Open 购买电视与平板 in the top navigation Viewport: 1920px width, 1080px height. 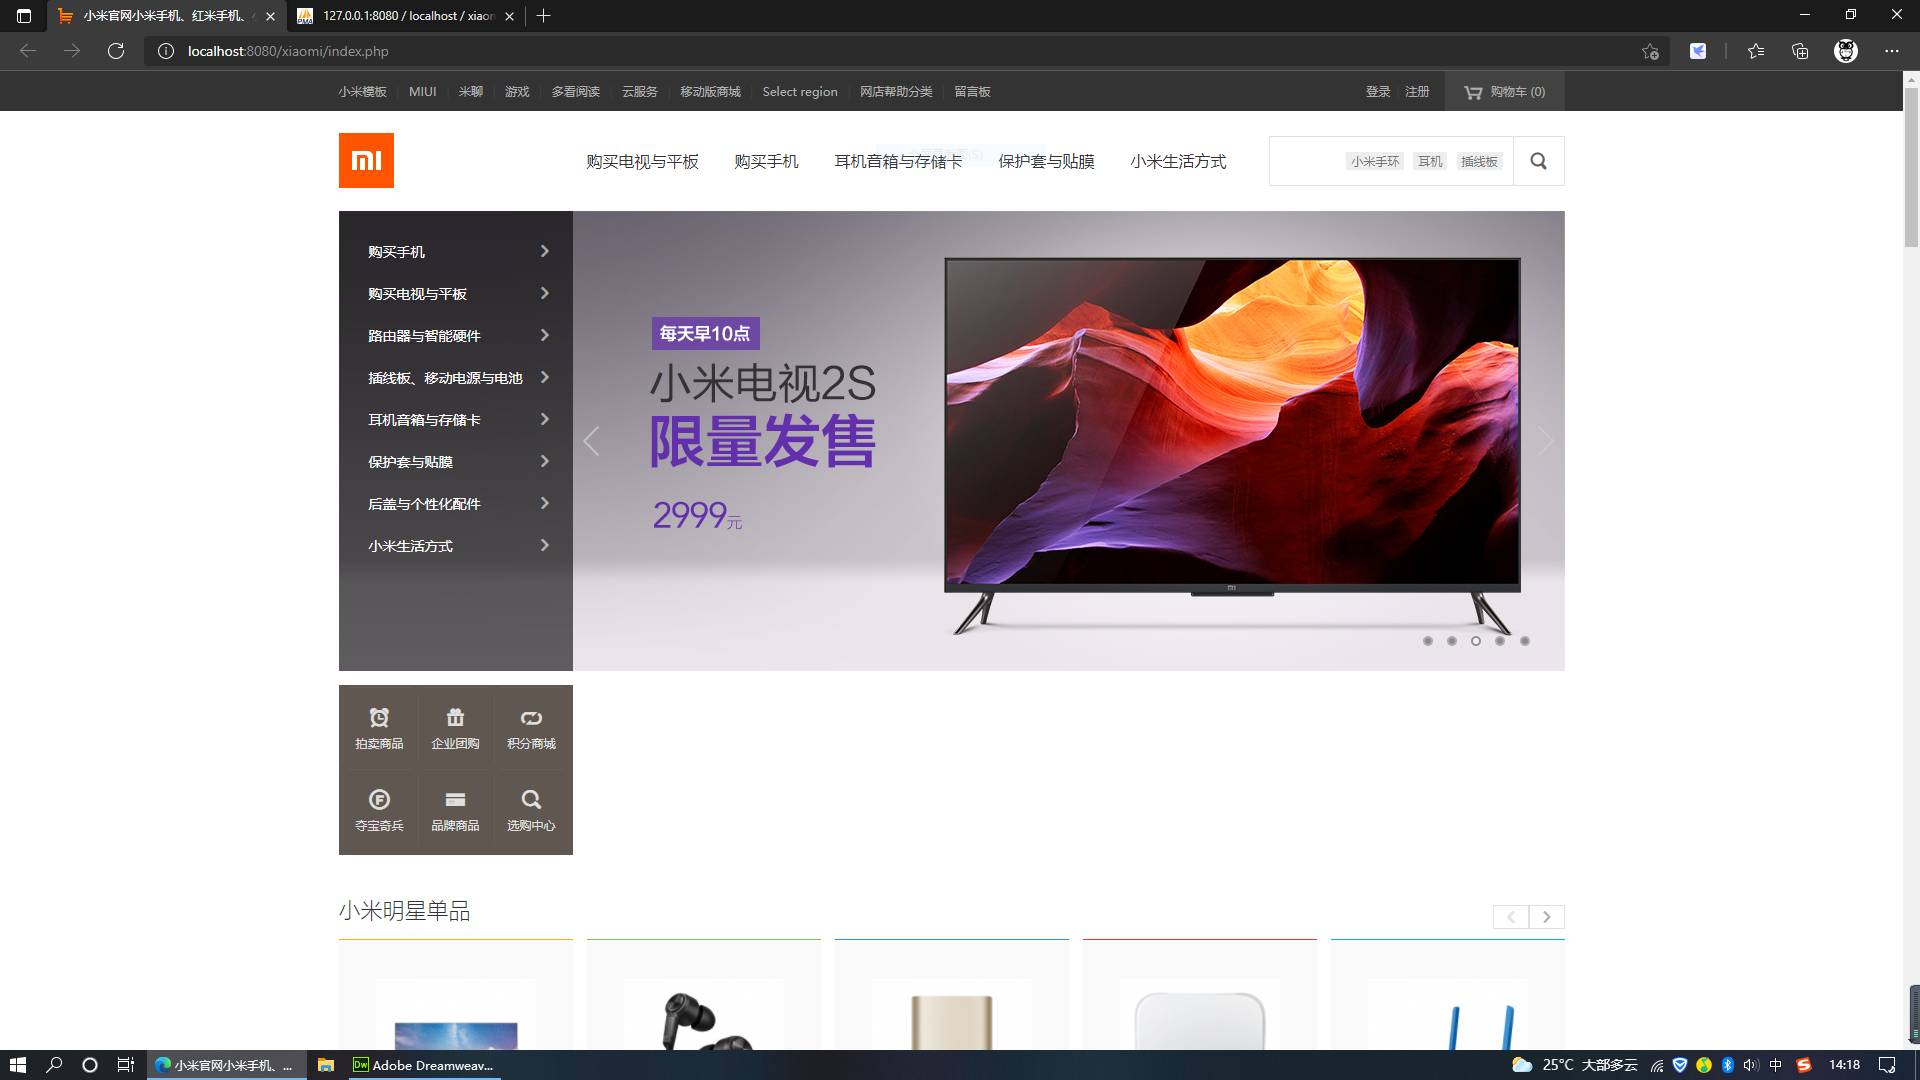pos(642,161)
